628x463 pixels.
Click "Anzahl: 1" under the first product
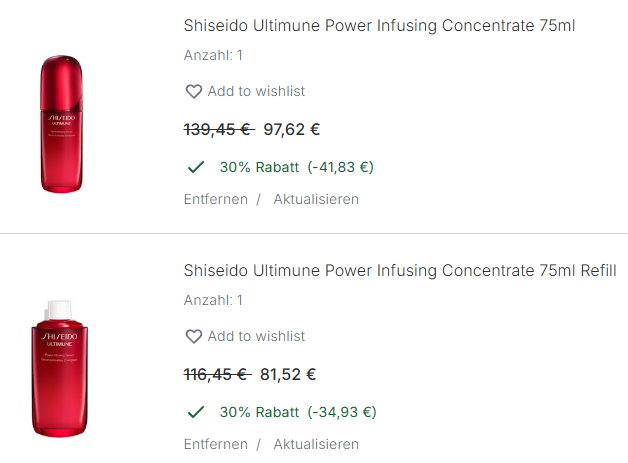tap(213, 55)
